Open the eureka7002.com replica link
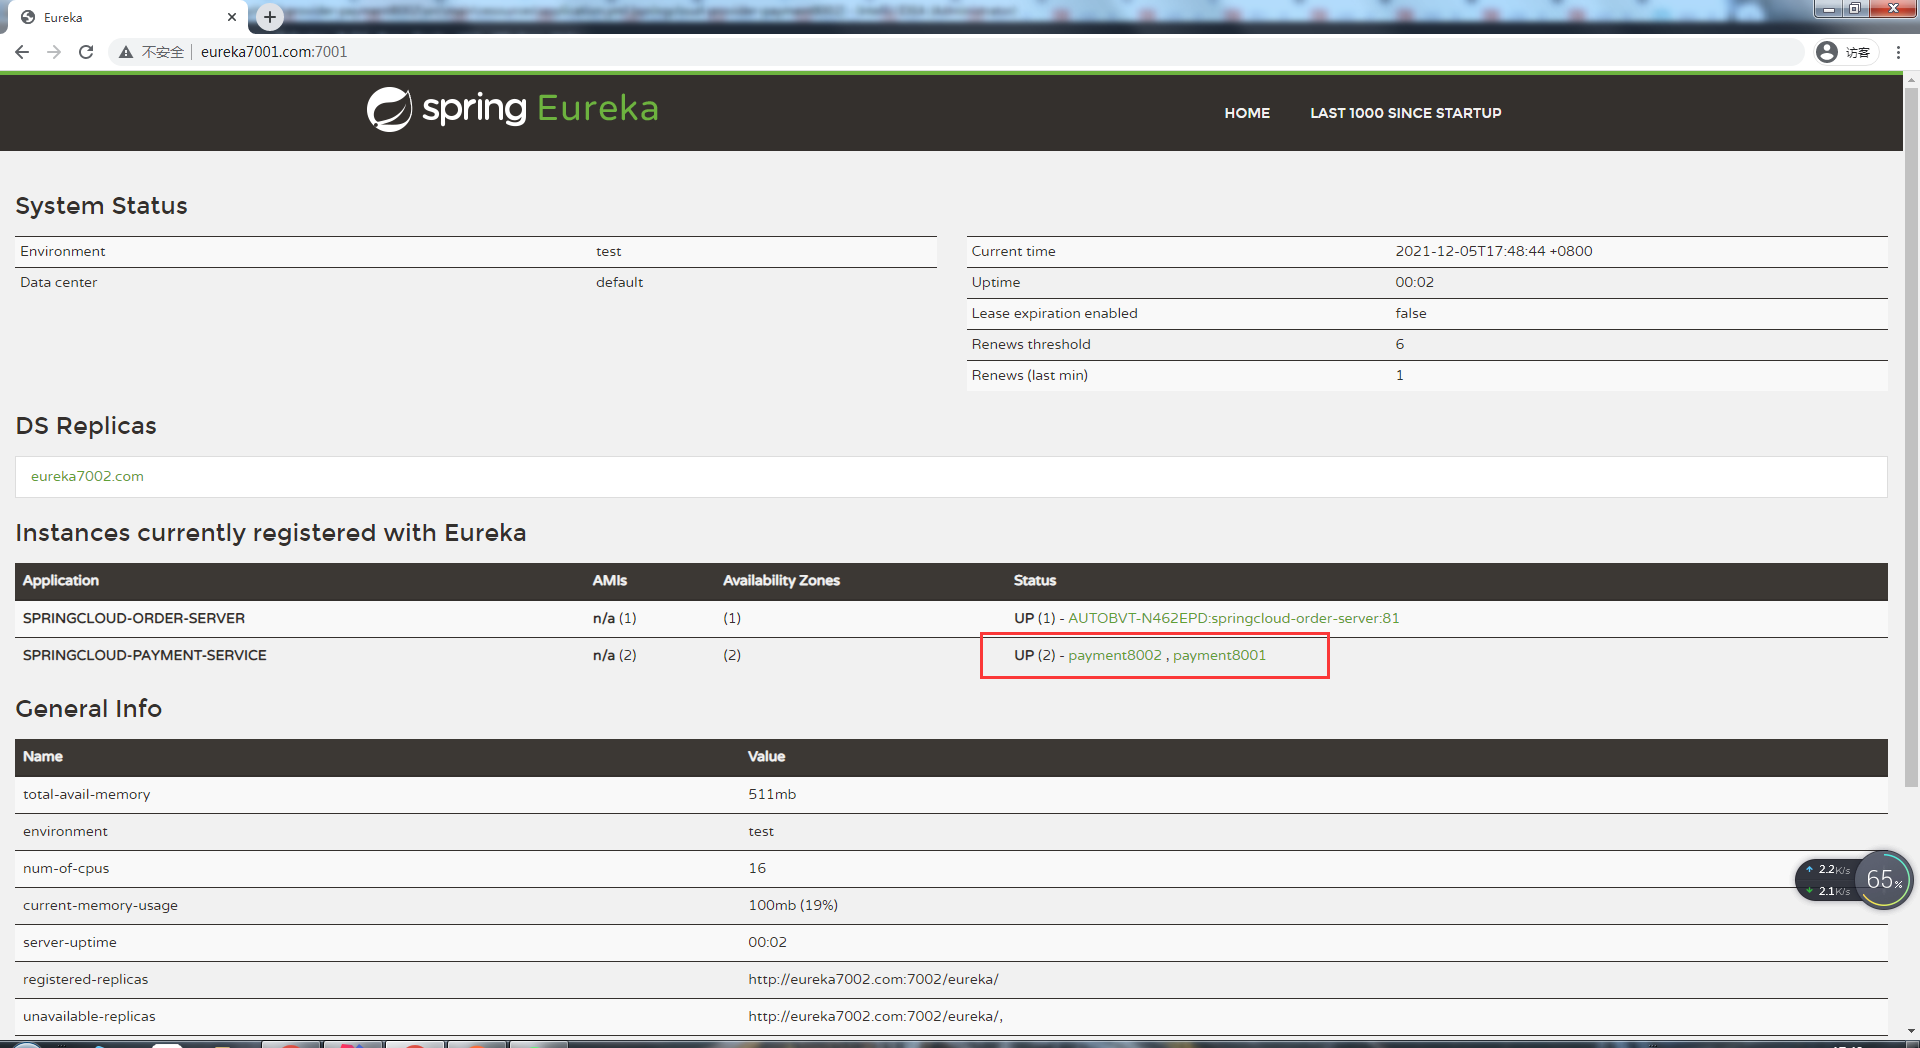The height and width of the screenshot is (1048, 1920). (86, 477)
